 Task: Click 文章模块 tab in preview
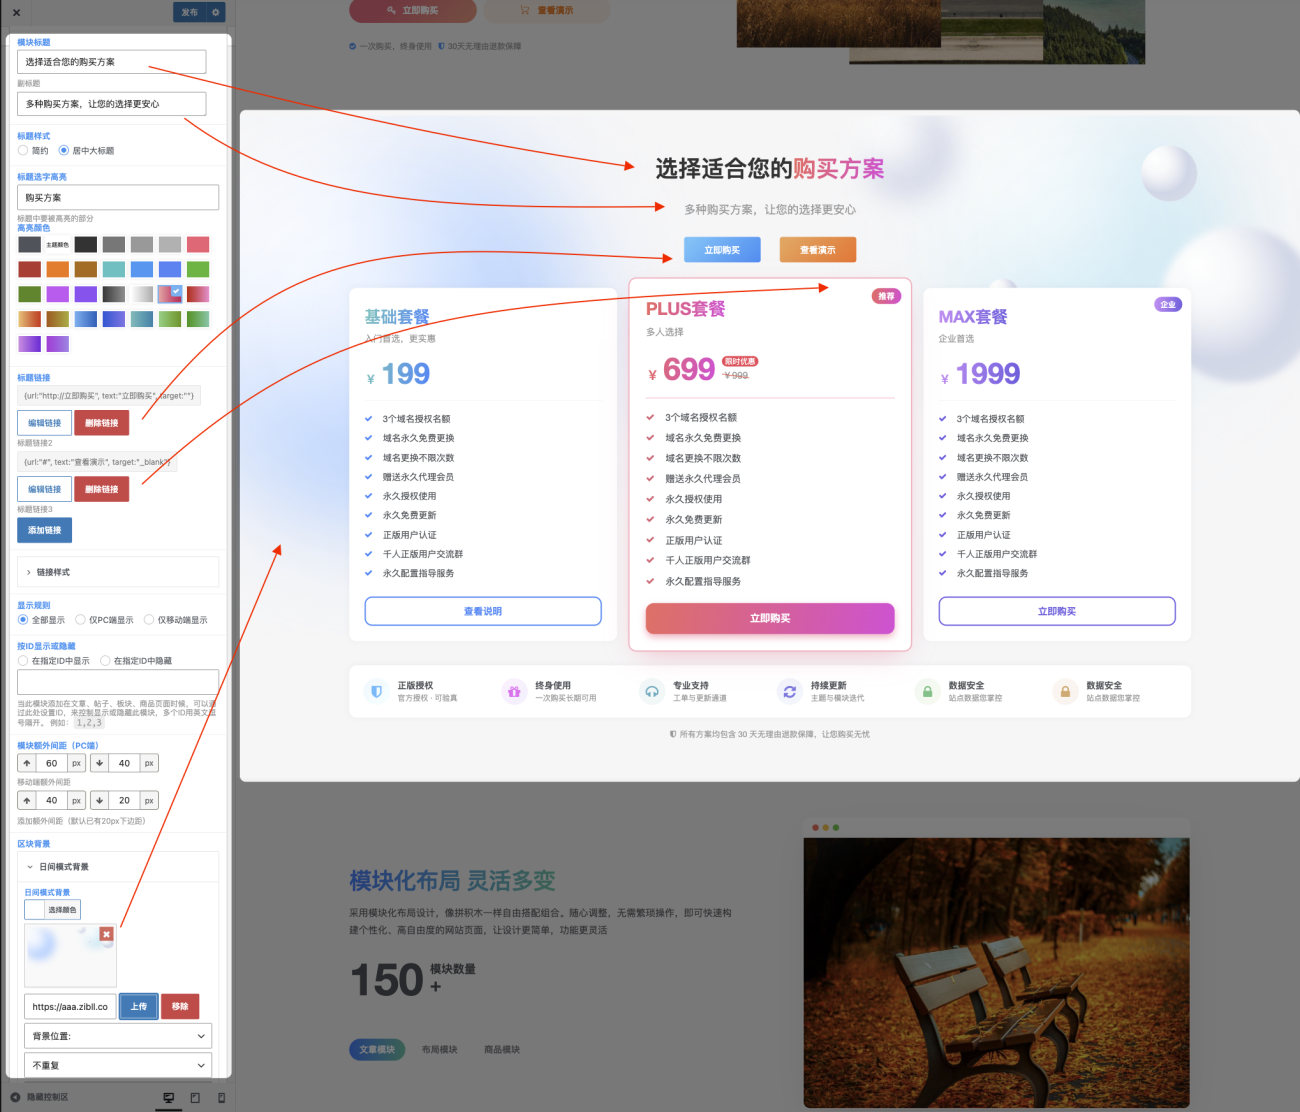tap(377, 1049)
